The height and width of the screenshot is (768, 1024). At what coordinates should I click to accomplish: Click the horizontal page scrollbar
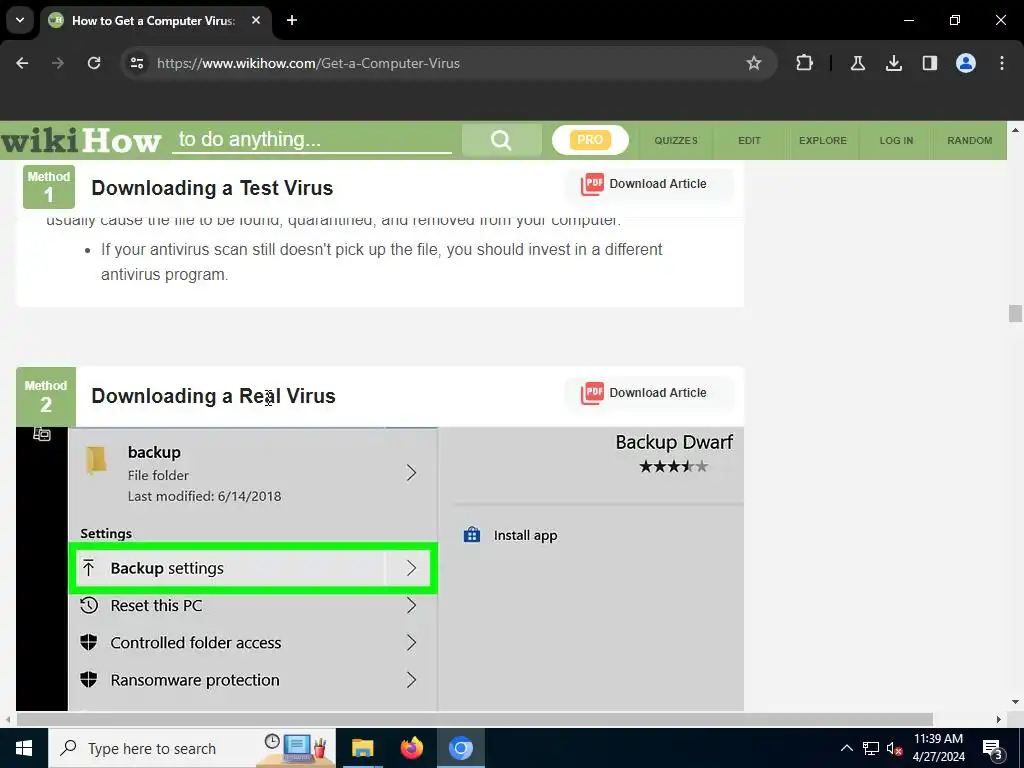coord(475,719)
